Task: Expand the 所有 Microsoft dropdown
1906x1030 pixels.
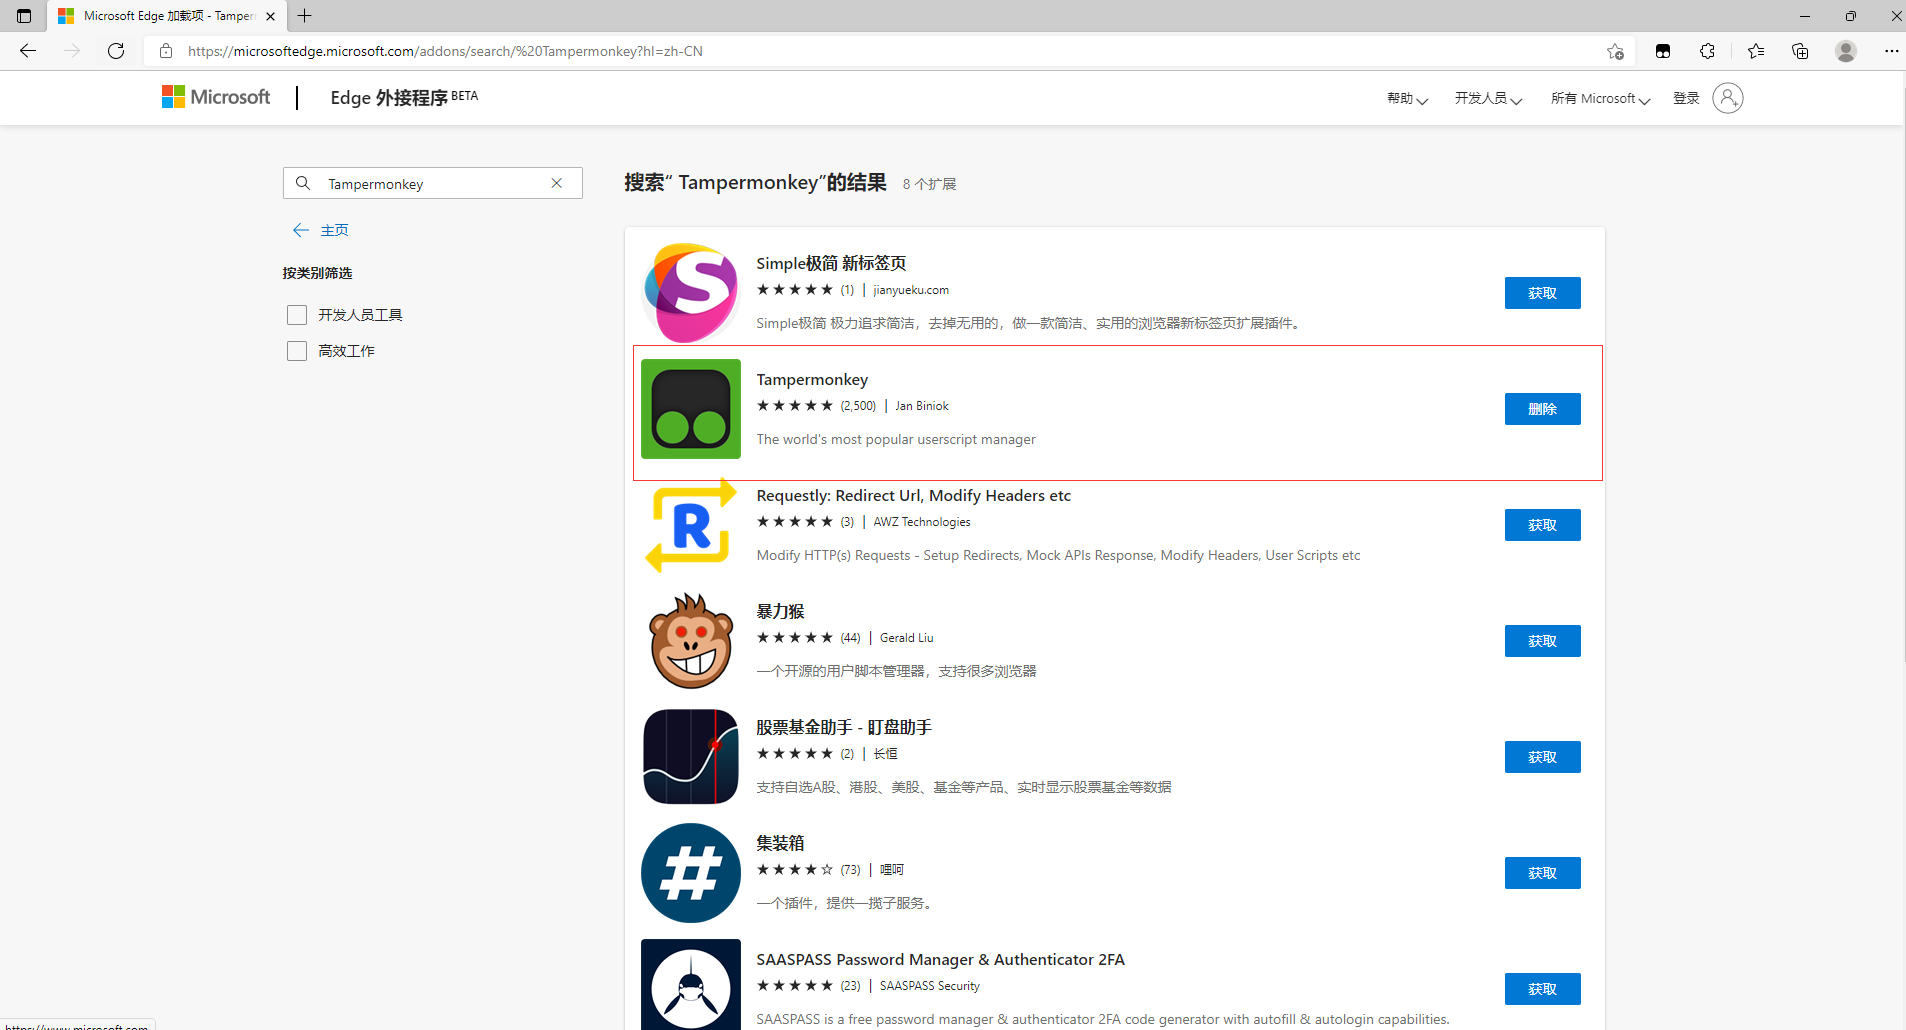Action: point(1600,98)
